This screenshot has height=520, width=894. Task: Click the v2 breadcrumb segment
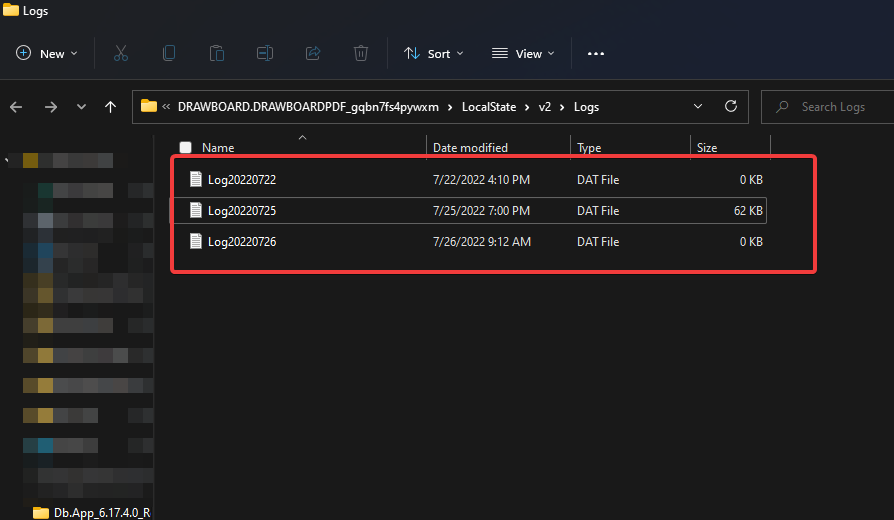[x=544, y=107]
